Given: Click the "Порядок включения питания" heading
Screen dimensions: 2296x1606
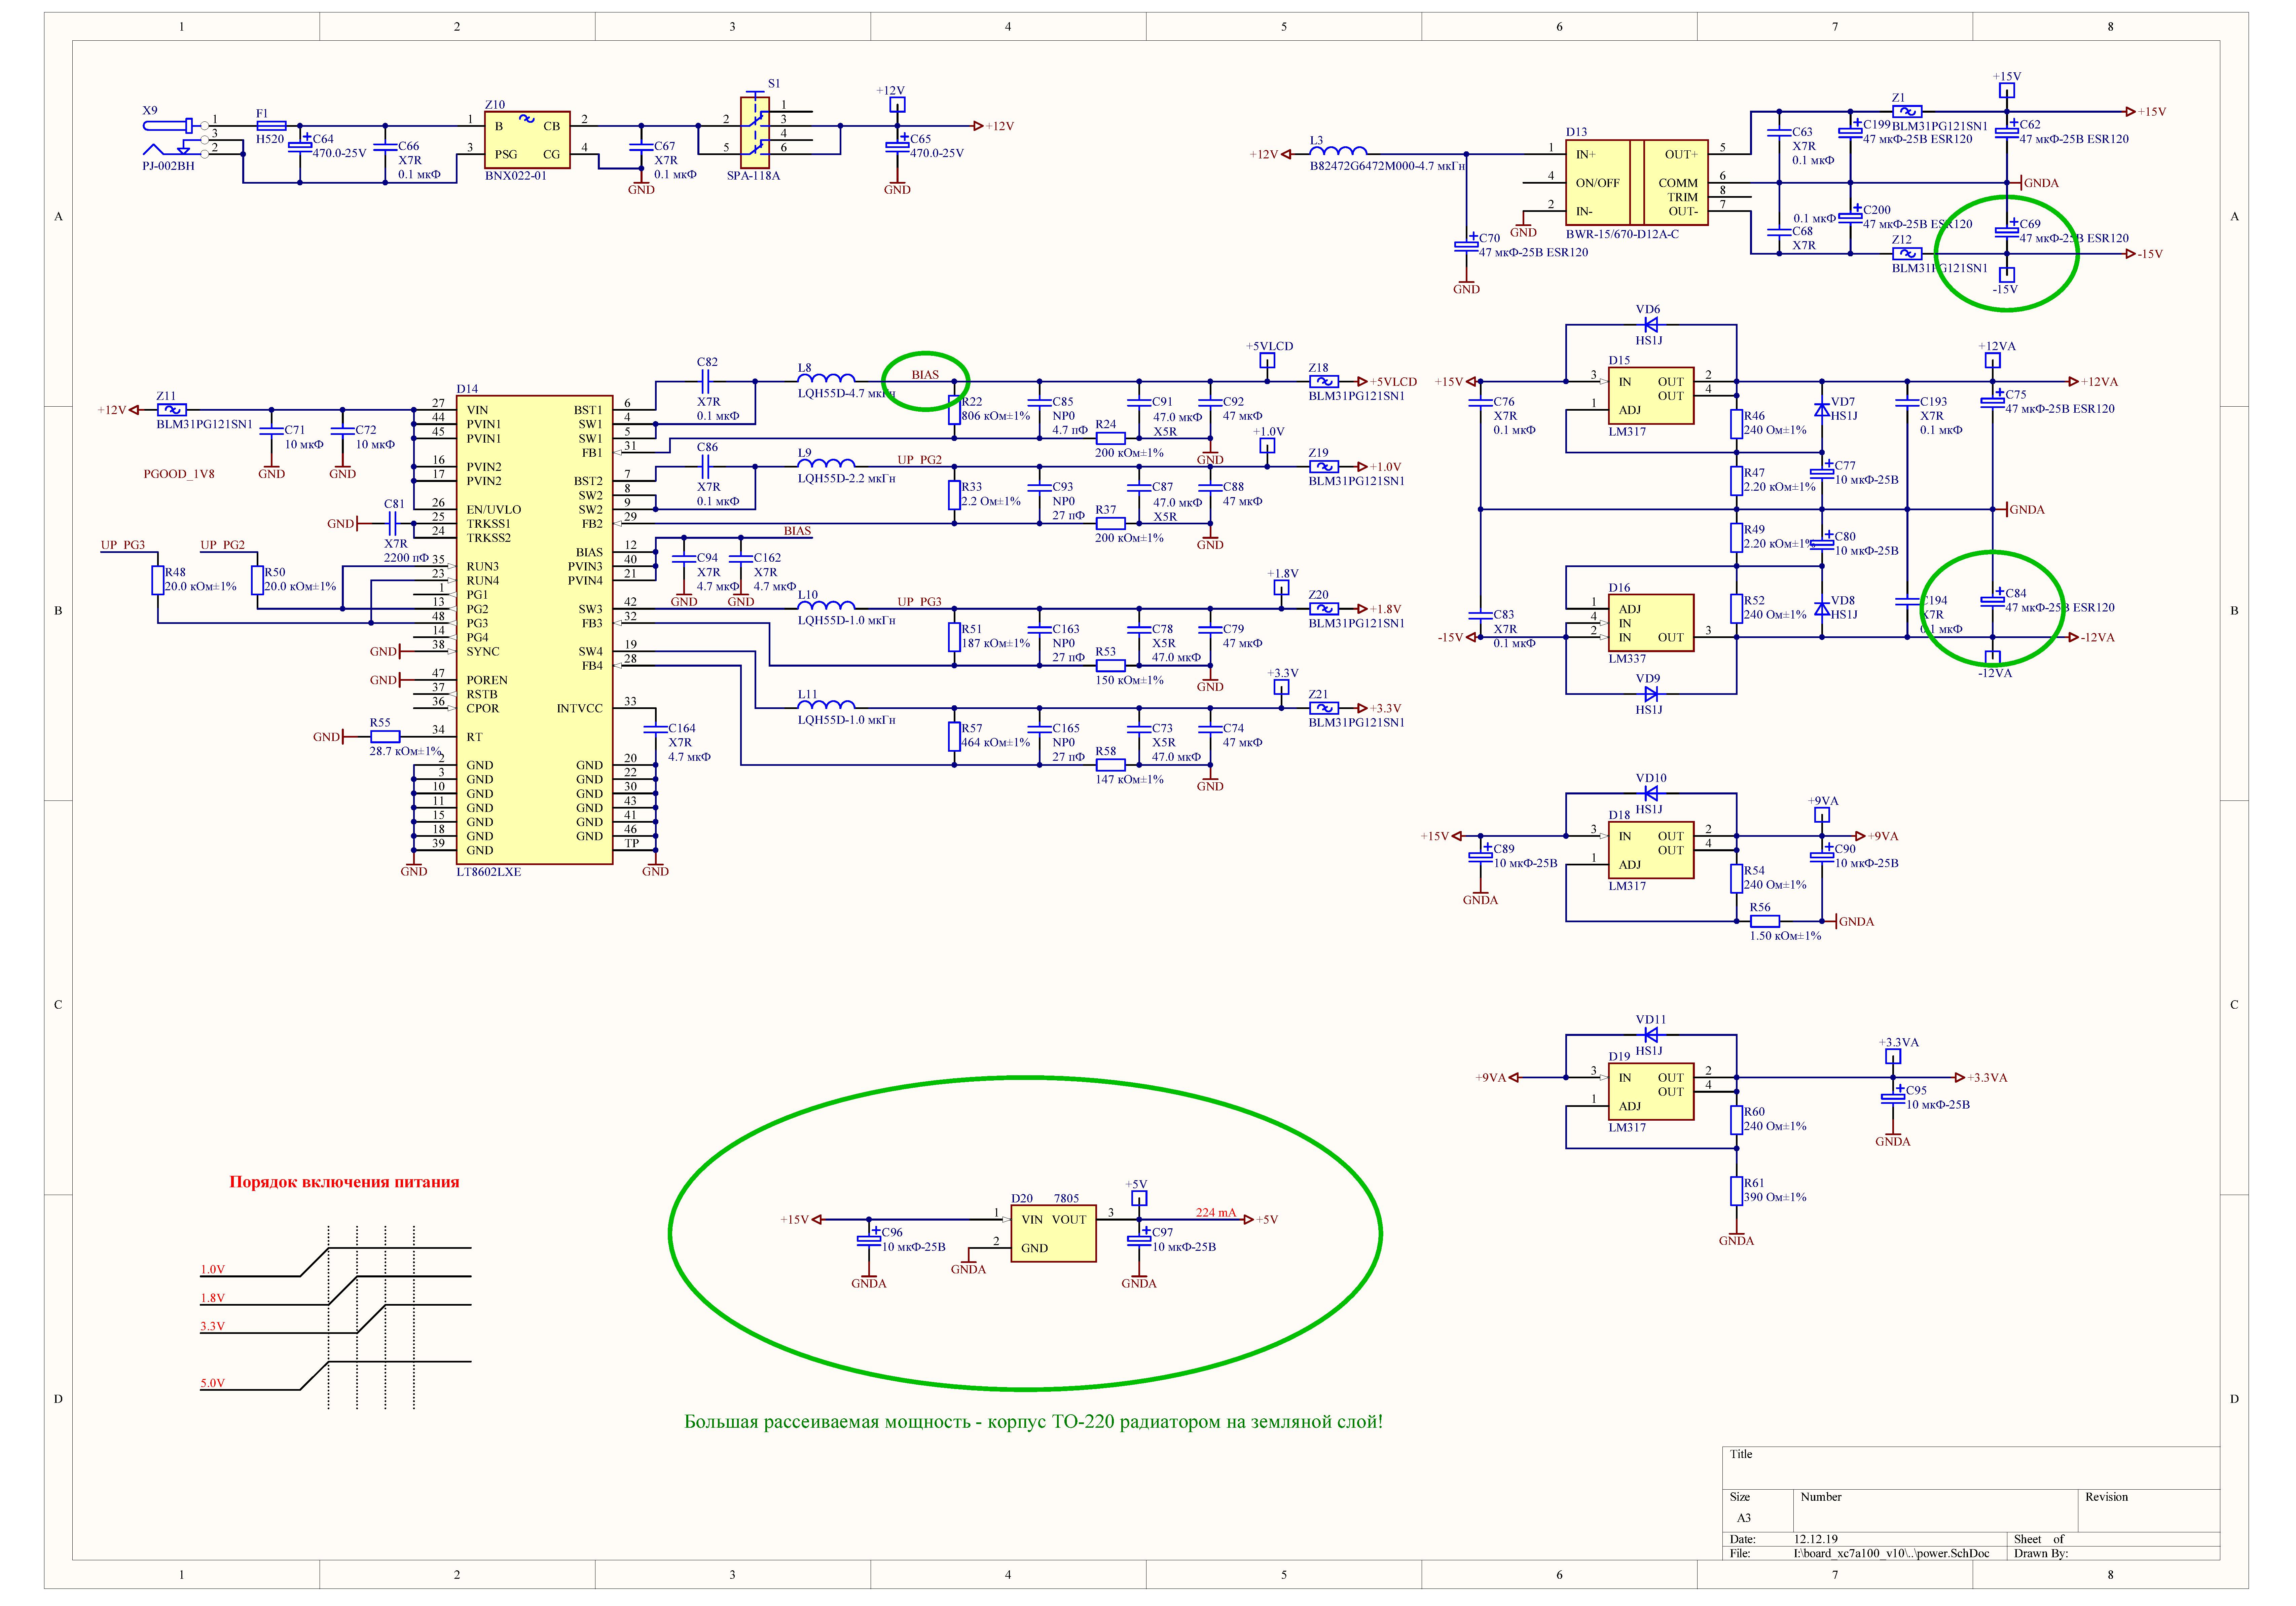Looking at the screenshot, I should click(x=344, y=1182).
